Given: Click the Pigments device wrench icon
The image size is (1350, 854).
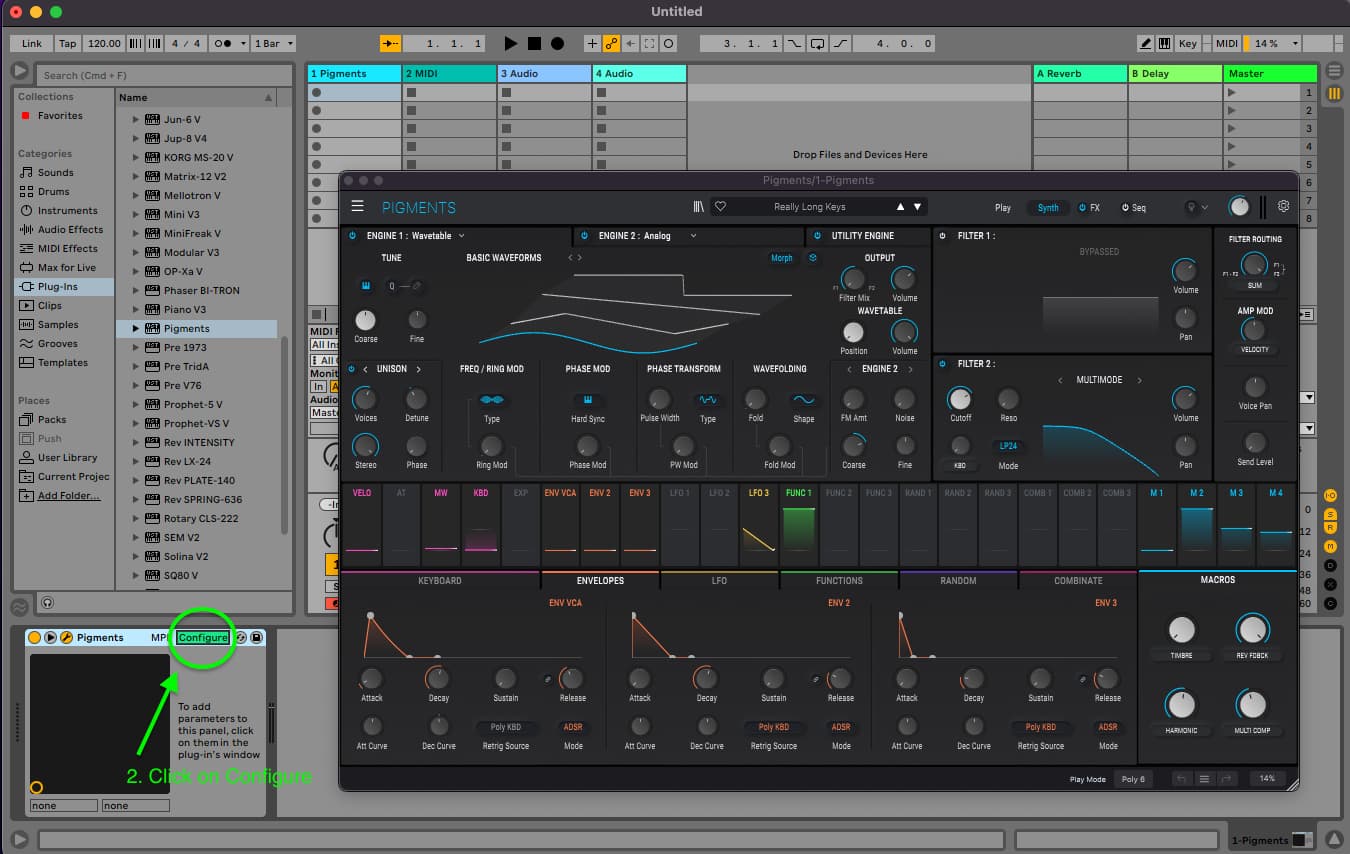Looking at the screenshot, I should 66,637.
